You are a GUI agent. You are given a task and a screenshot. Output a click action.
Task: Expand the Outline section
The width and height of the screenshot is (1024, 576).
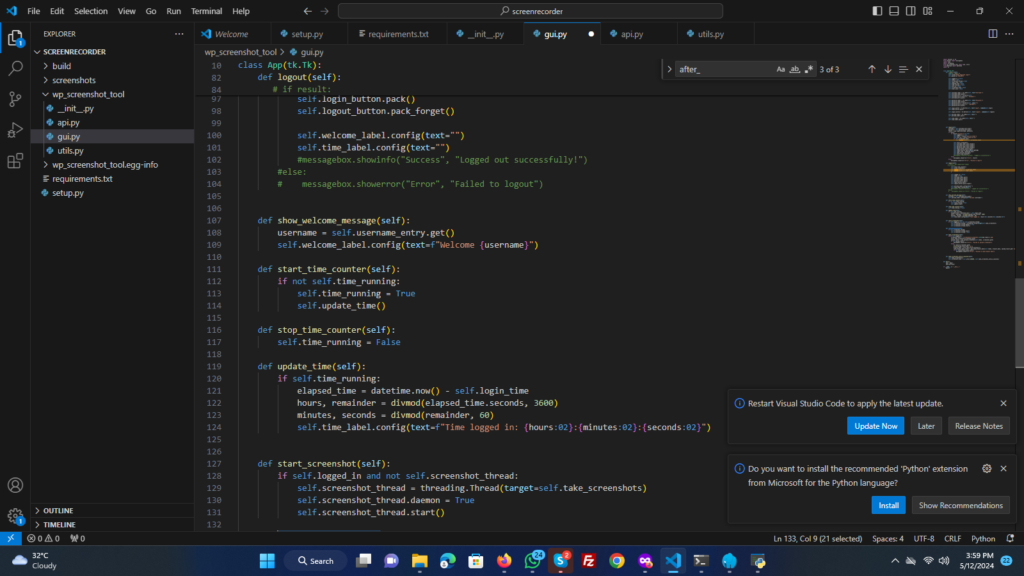58,510
